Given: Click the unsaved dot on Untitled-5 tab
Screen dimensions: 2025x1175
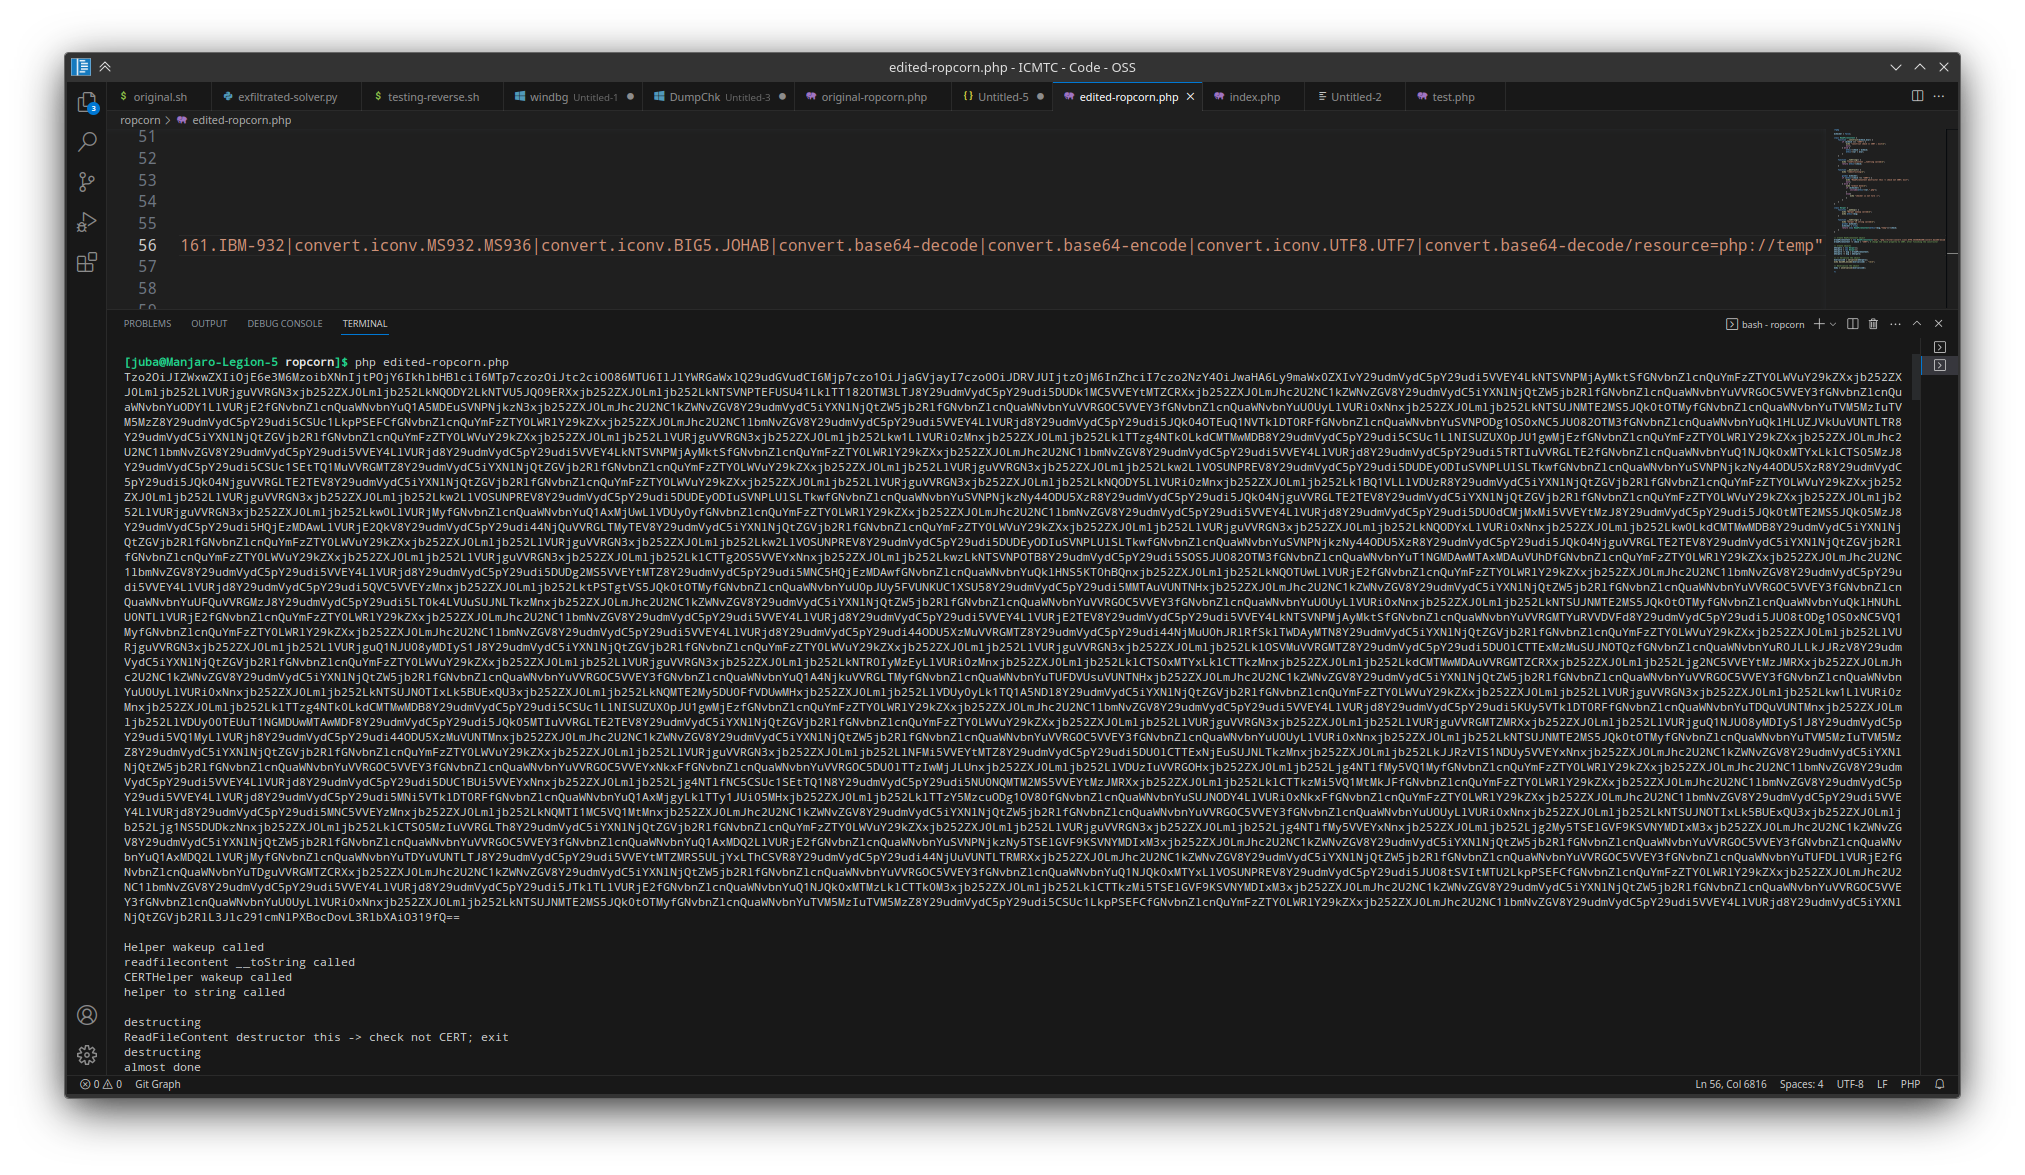Looking at the screenshot, I should (x=1040, y=97).
